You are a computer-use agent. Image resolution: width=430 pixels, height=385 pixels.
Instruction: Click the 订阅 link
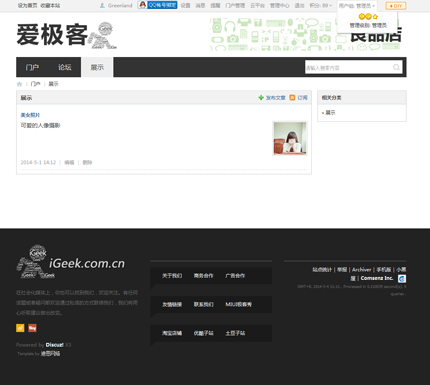click(x=302, y=98)
